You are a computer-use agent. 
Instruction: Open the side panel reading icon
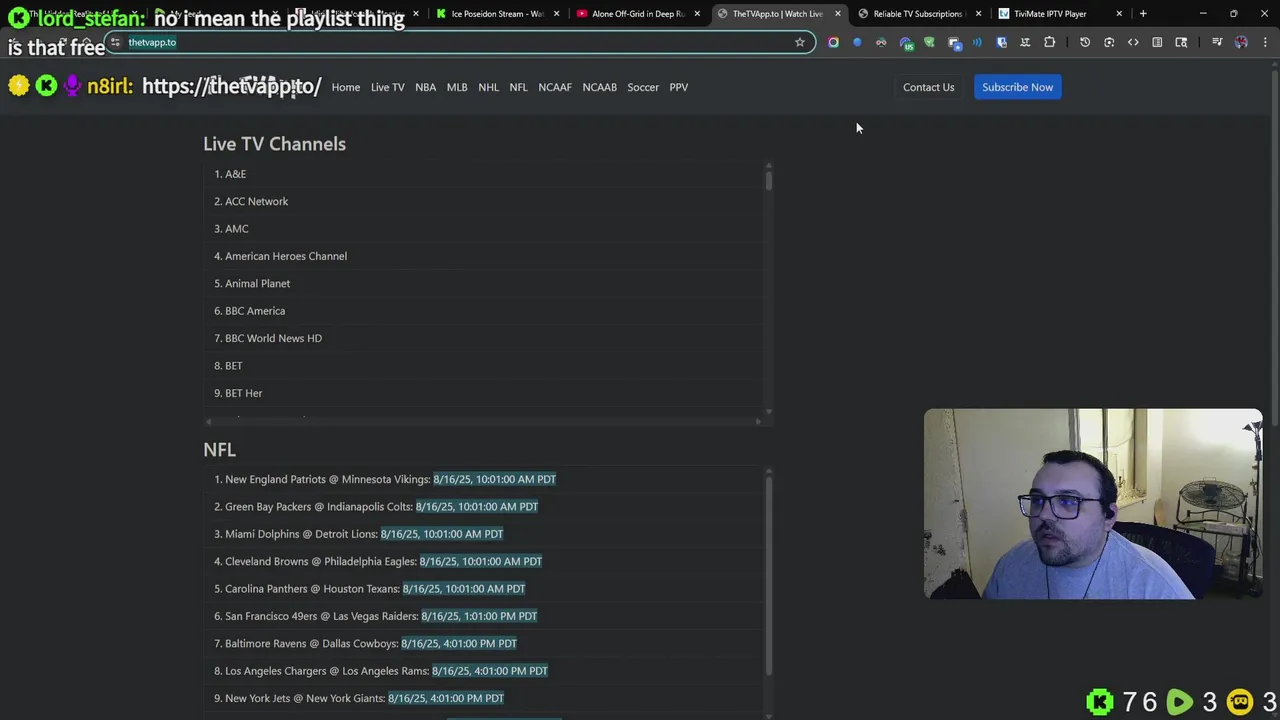1157,42
